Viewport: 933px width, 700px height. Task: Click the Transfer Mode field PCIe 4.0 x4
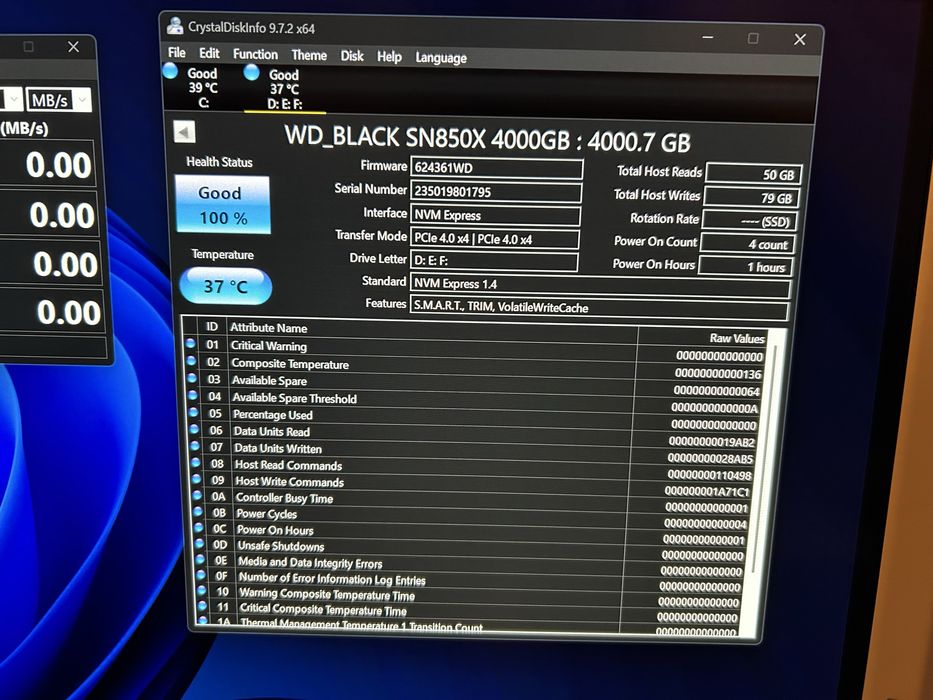494,239
